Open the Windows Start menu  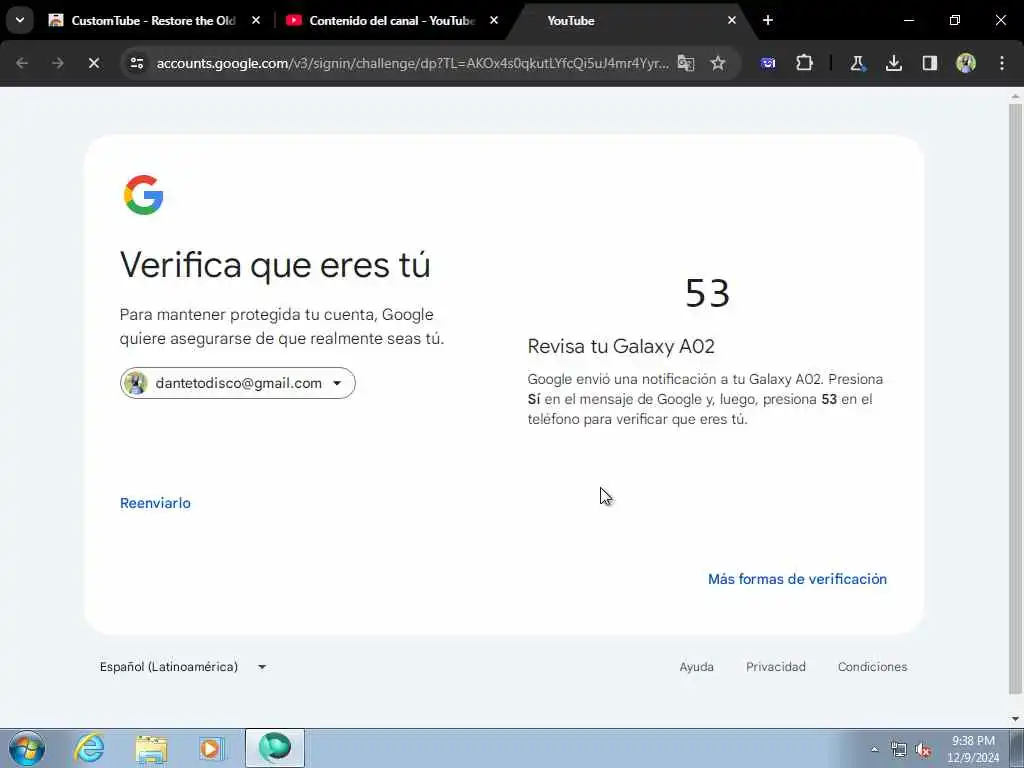27,748
